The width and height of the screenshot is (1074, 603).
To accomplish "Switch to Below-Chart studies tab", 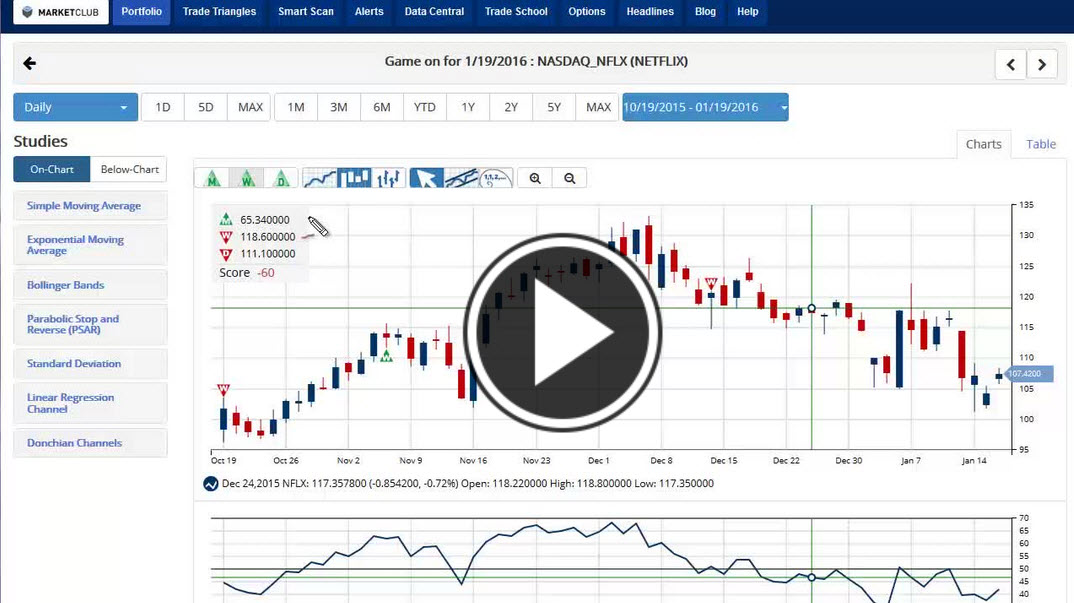I will point(129,169).
